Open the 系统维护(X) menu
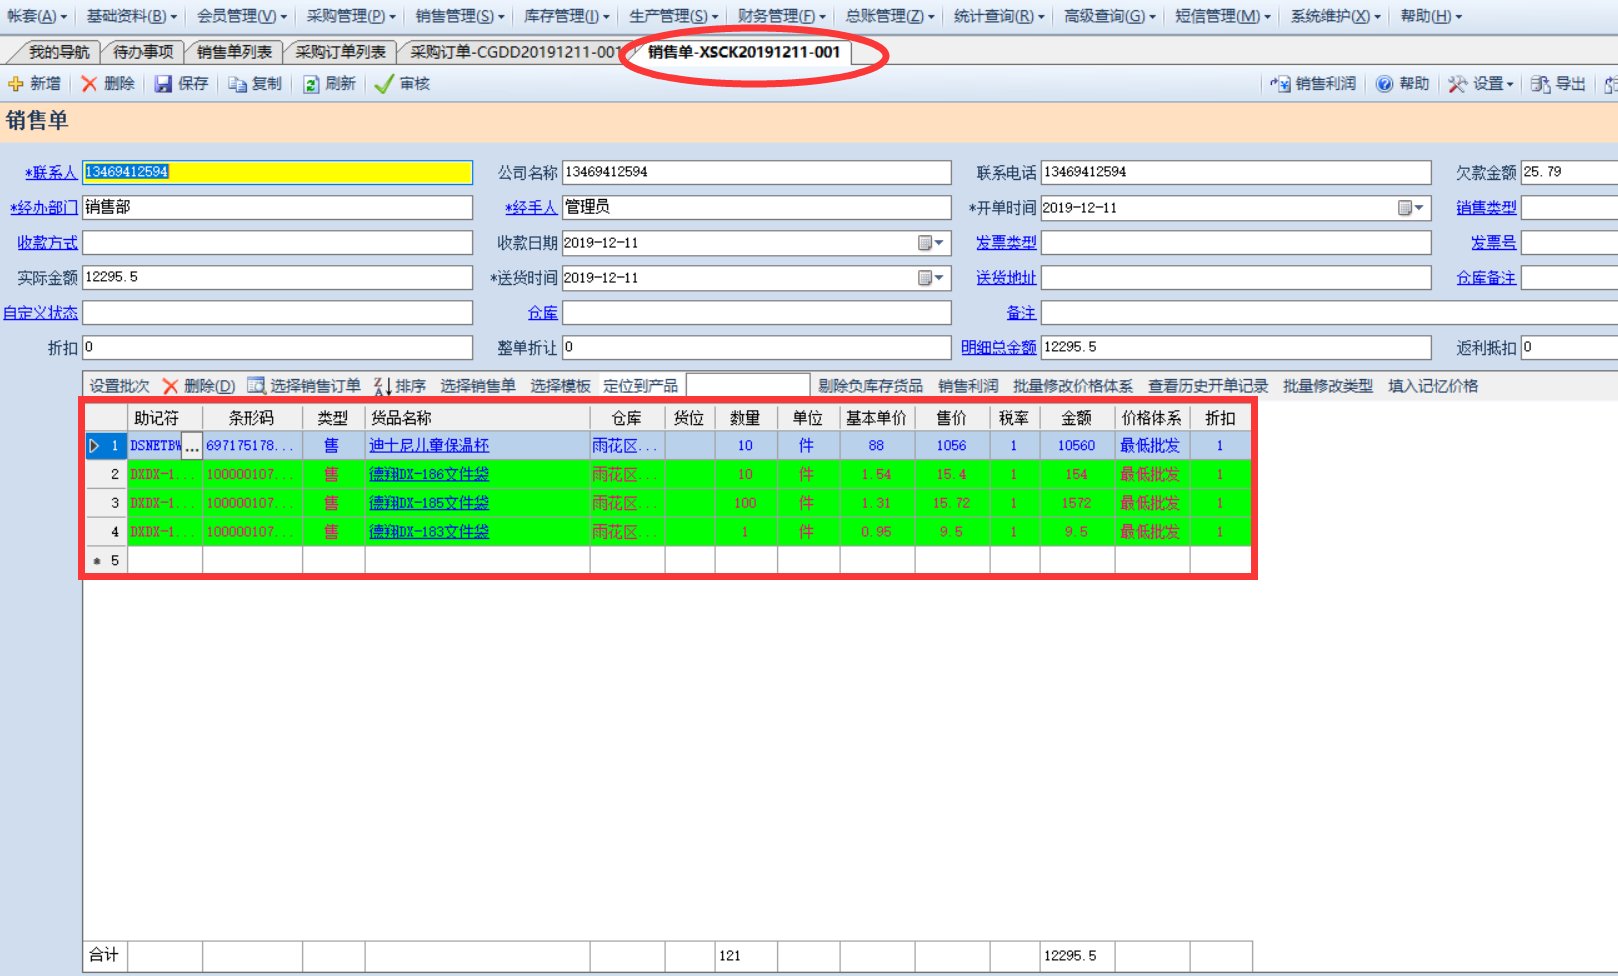Image resolution: width=1618 pixels, height=976 pixels. (x=1335, y=16)
